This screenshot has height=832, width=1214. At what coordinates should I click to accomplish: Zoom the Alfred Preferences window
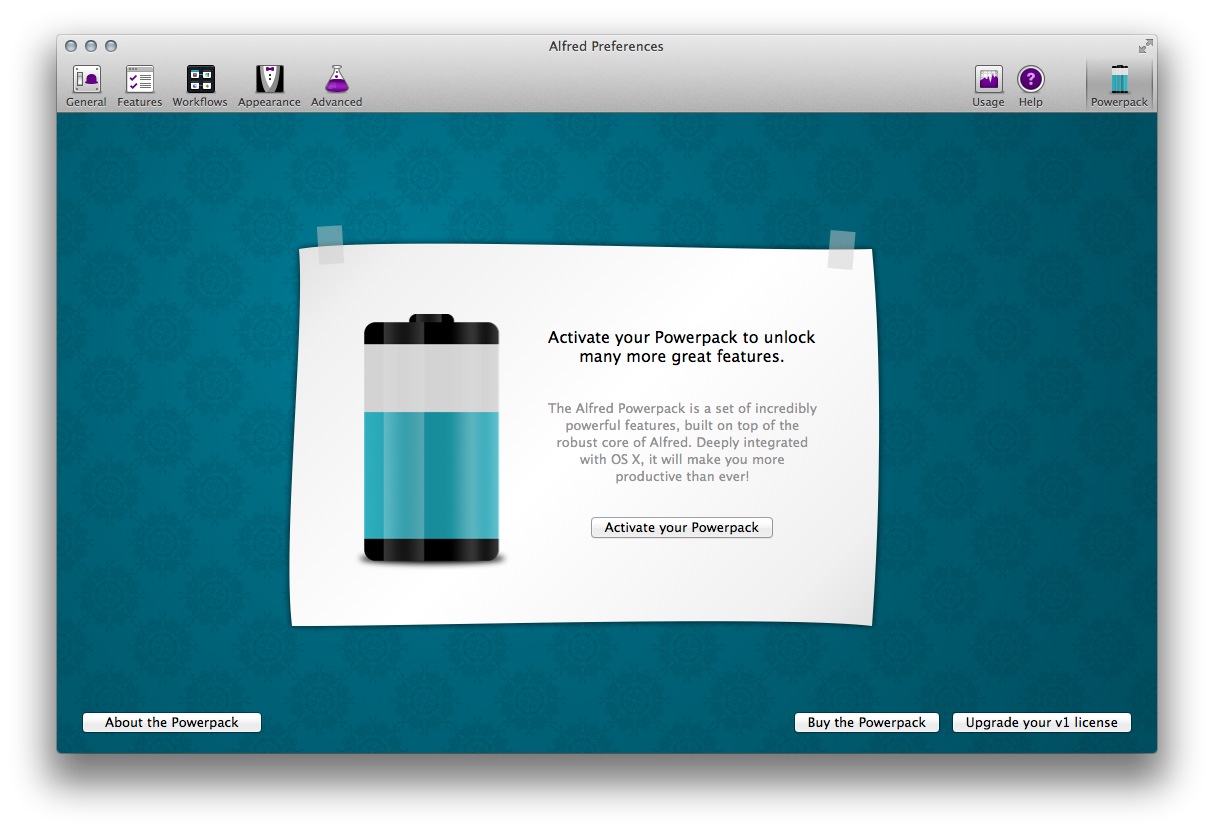111,46
